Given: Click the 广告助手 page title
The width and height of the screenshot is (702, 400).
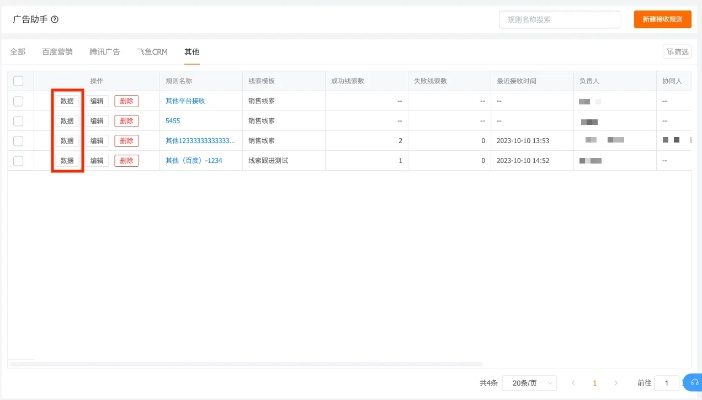Looking at the screenshot, I should pyautogui.click(x=30, y=19).
